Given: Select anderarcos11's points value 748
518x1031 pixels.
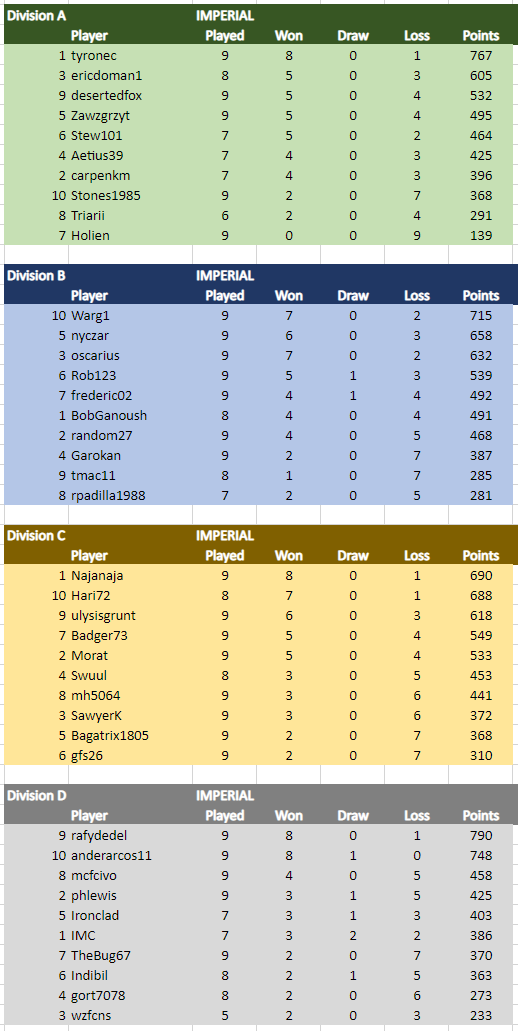Looking at the screenshot, I should click(481, 855).
